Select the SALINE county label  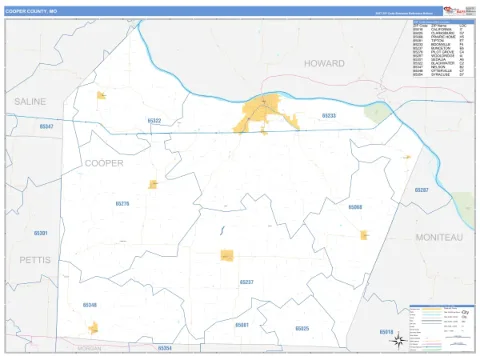(30, 101)
